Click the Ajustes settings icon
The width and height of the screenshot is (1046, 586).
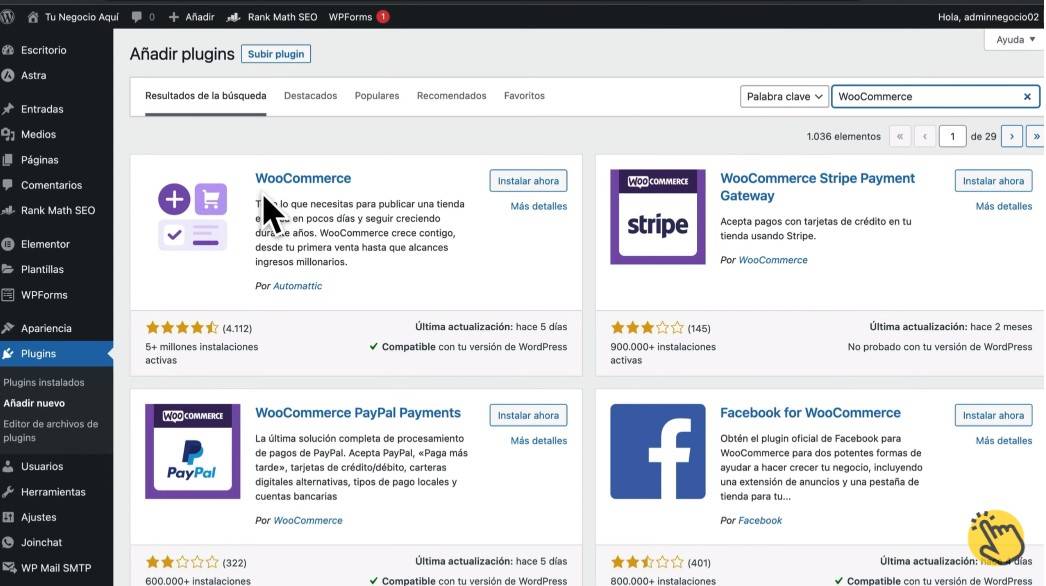[8, 517]
